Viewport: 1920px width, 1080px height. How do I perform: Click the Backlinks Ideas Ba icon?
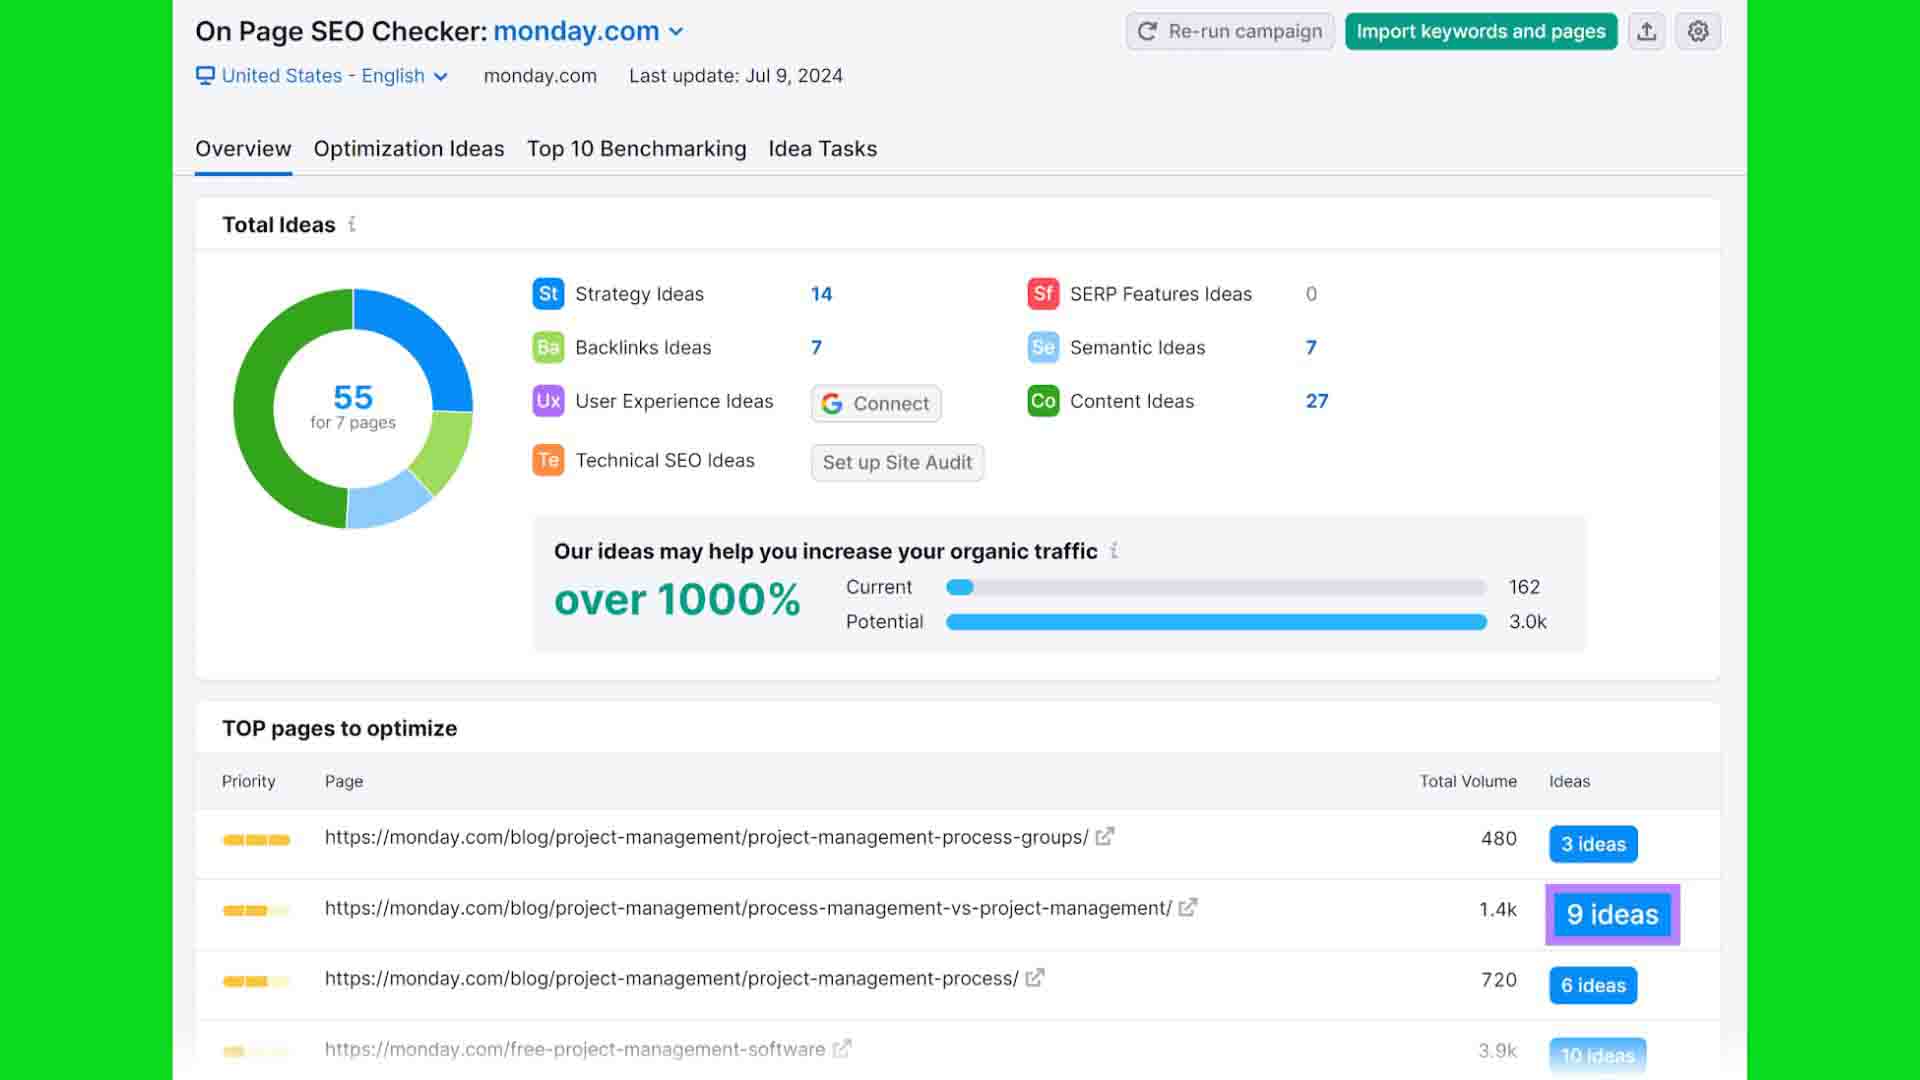click(x=548, y=348)
